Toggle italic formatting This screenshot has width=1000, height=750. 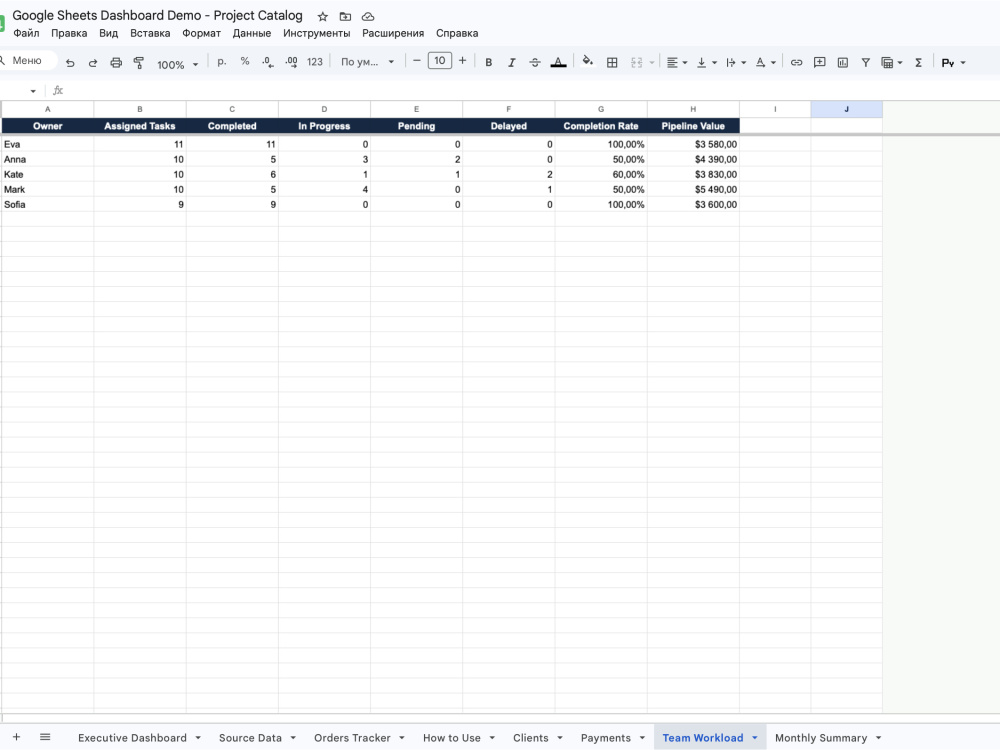(x=511, y=62)
